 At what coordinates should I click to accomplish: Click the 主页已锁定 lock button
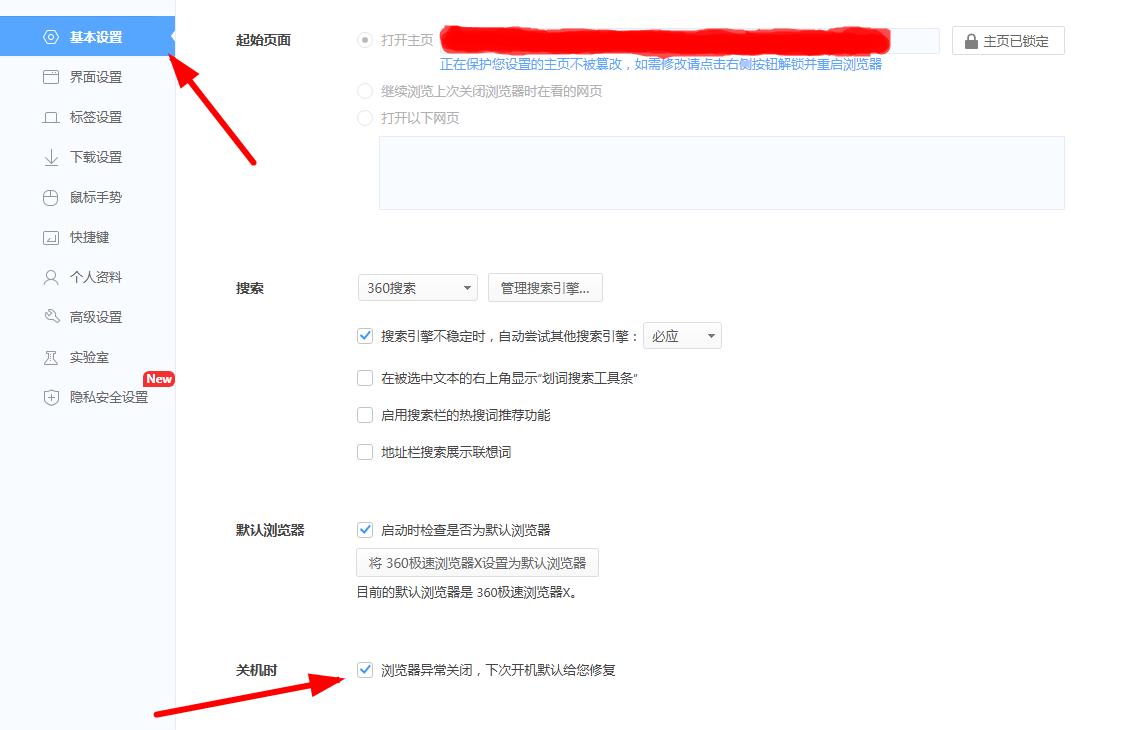coord(1007,41)
